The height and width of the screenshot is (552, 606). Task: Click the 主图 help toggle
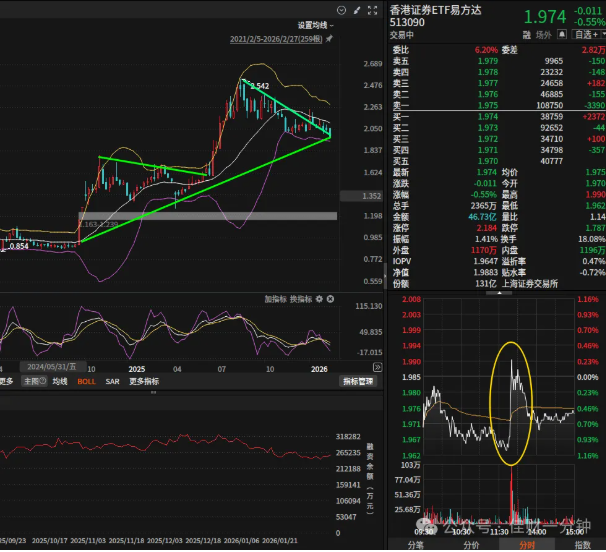[34, 382]
